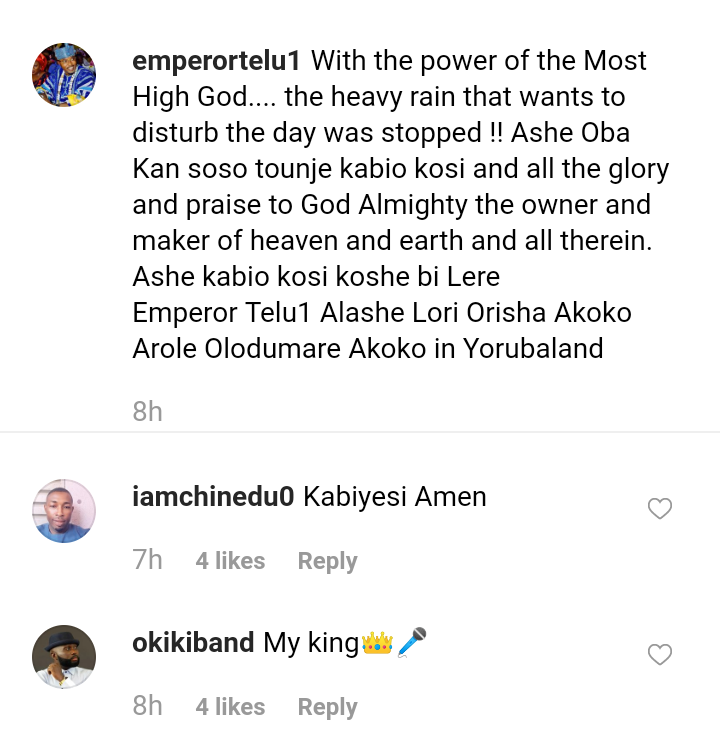
Task: Select the "Kabiyesi Amen" comment text
Action: click(394, 497)
